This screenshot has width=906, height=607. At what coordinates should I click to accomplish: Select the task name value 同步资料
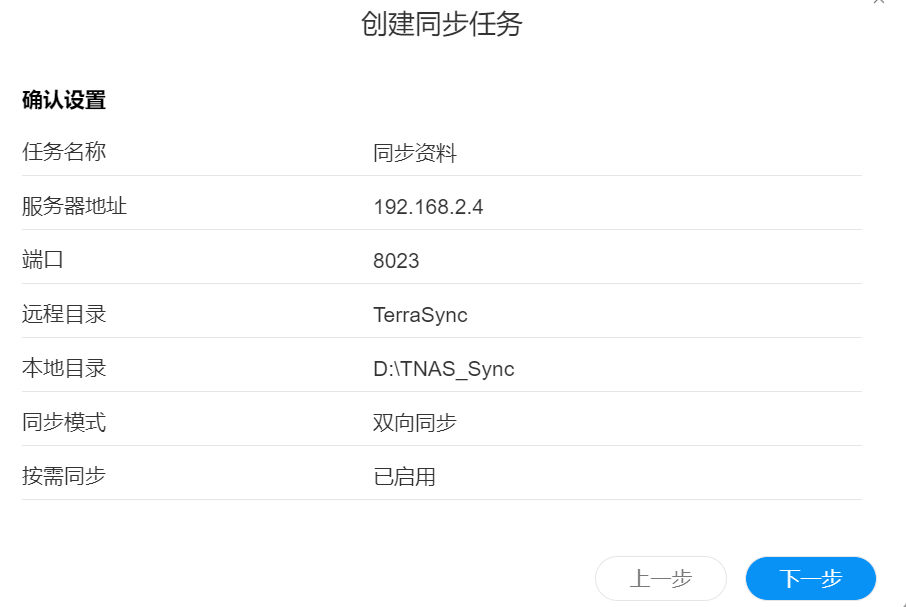click(415, 153)
